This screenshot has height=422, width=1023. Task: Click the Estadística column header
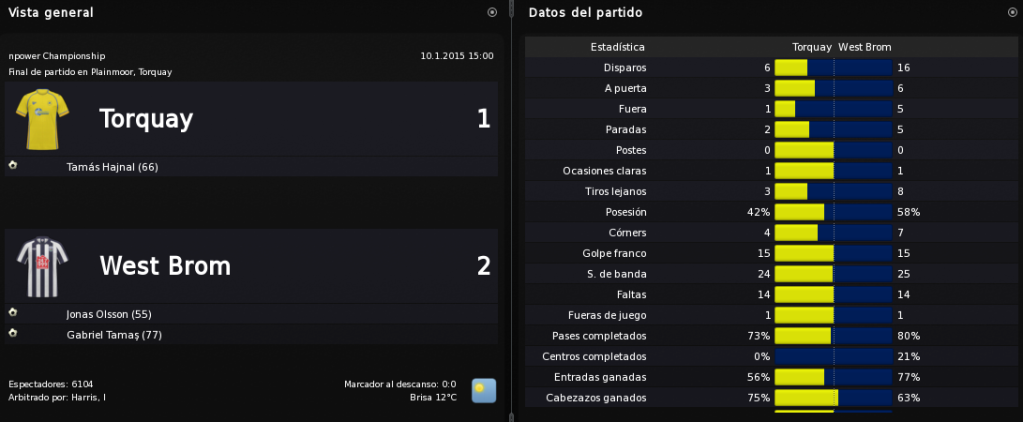[x=618, y=47]
